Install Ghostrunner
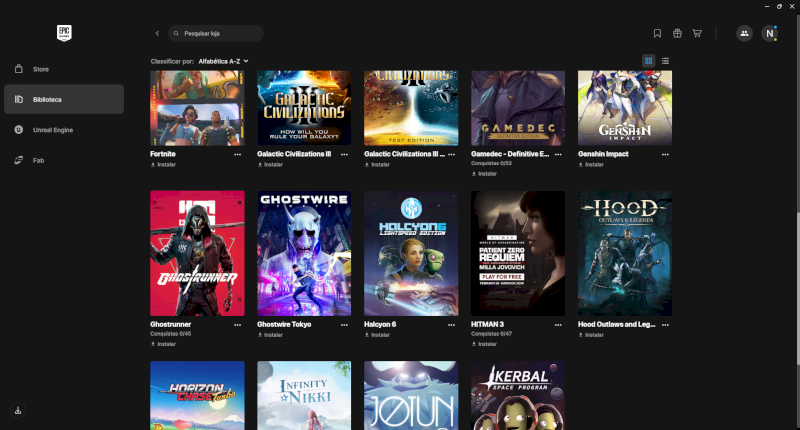 (163, 344)
